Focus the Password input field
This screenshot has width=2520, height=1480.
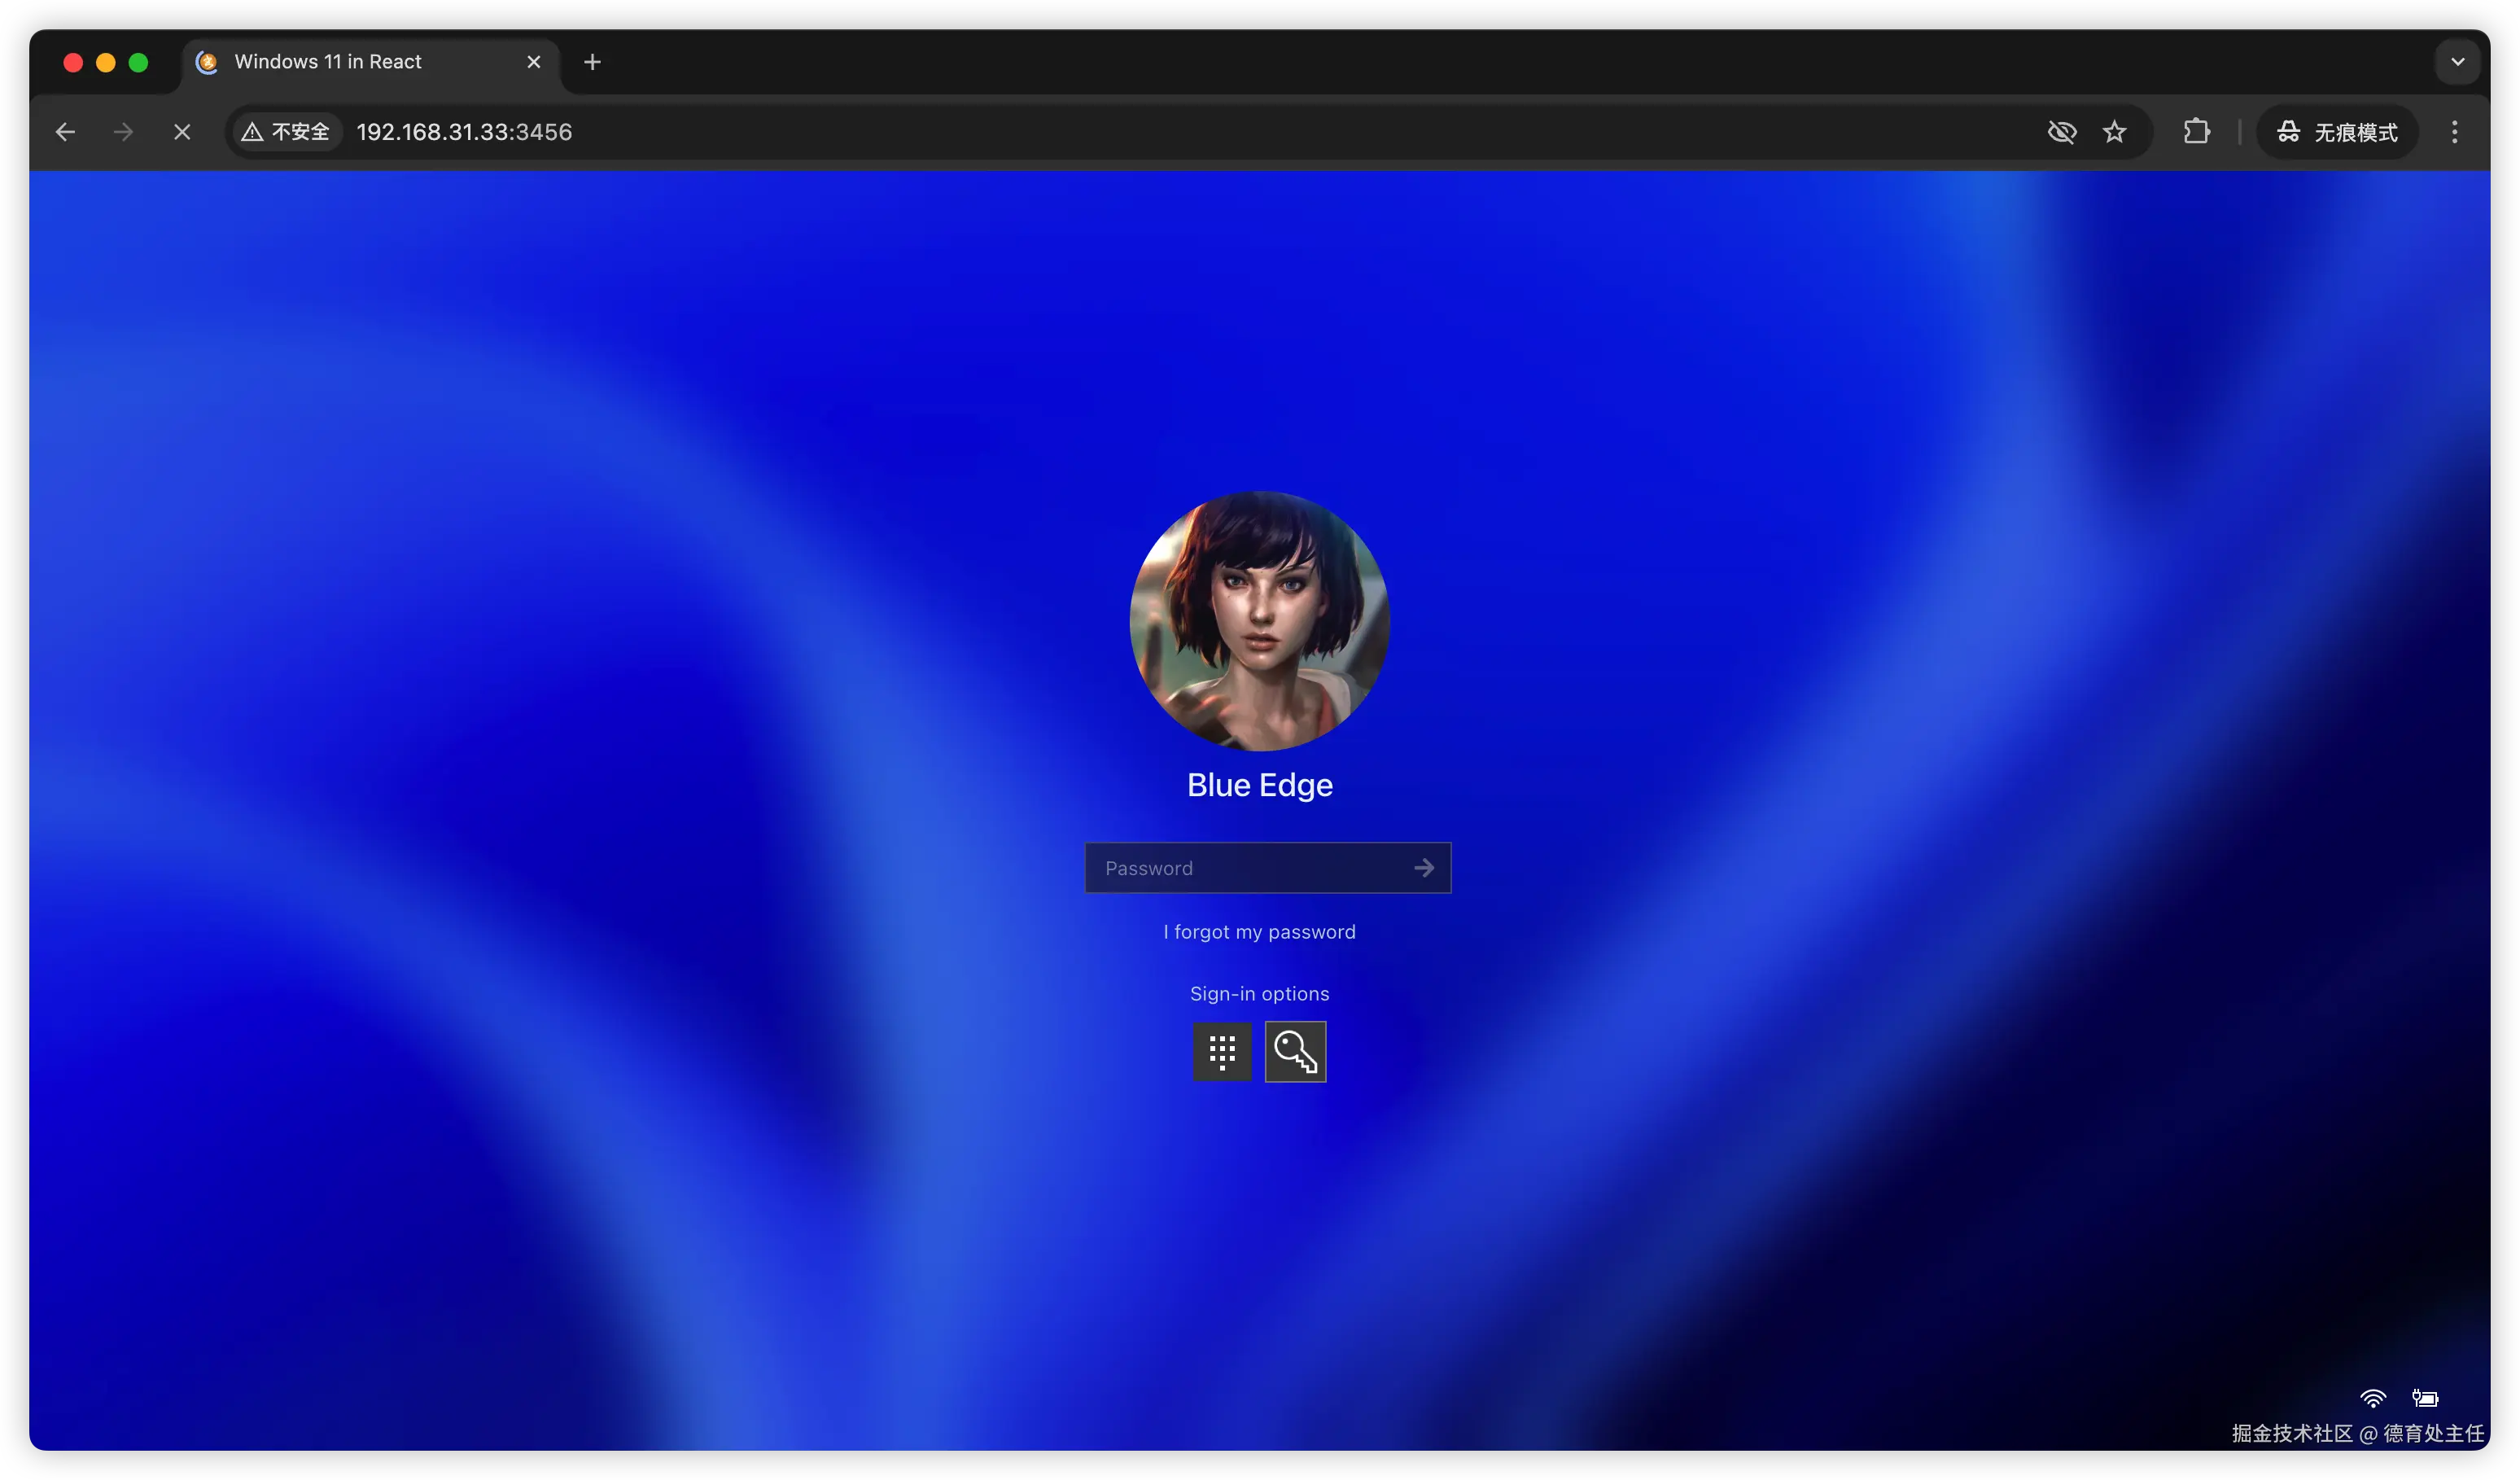click(1245, 868)
